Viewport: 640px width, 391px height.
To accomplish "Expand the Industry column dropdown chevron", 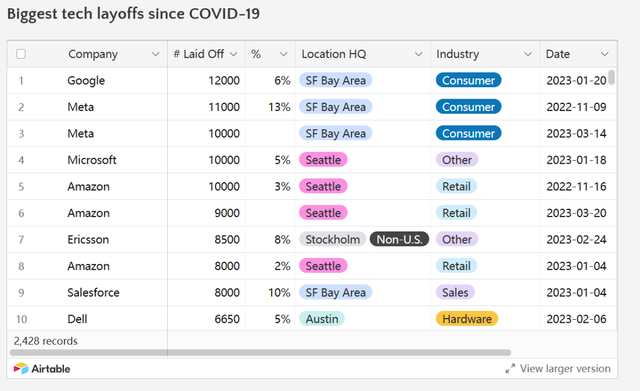I will click(x=528, y=54).
